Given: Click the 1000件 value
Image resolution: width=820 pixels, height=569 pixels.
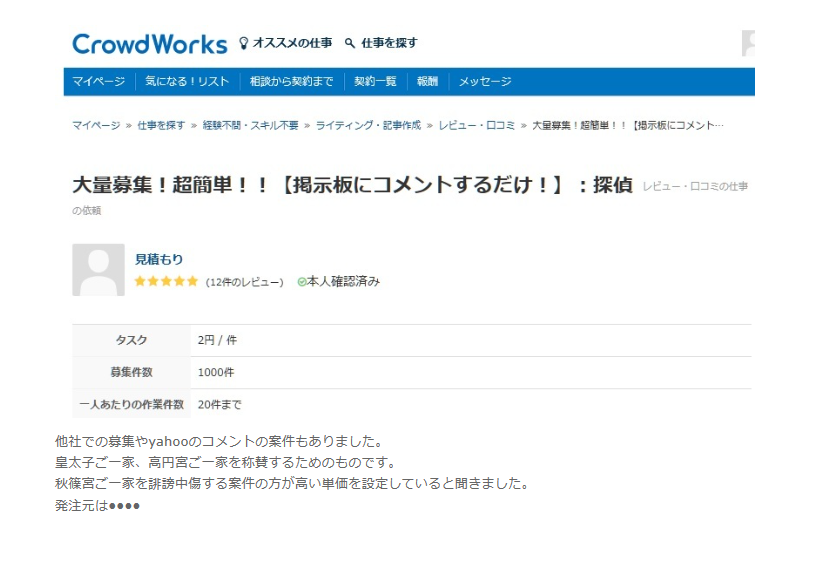Looking at the screenshot, I should point(216,372).
